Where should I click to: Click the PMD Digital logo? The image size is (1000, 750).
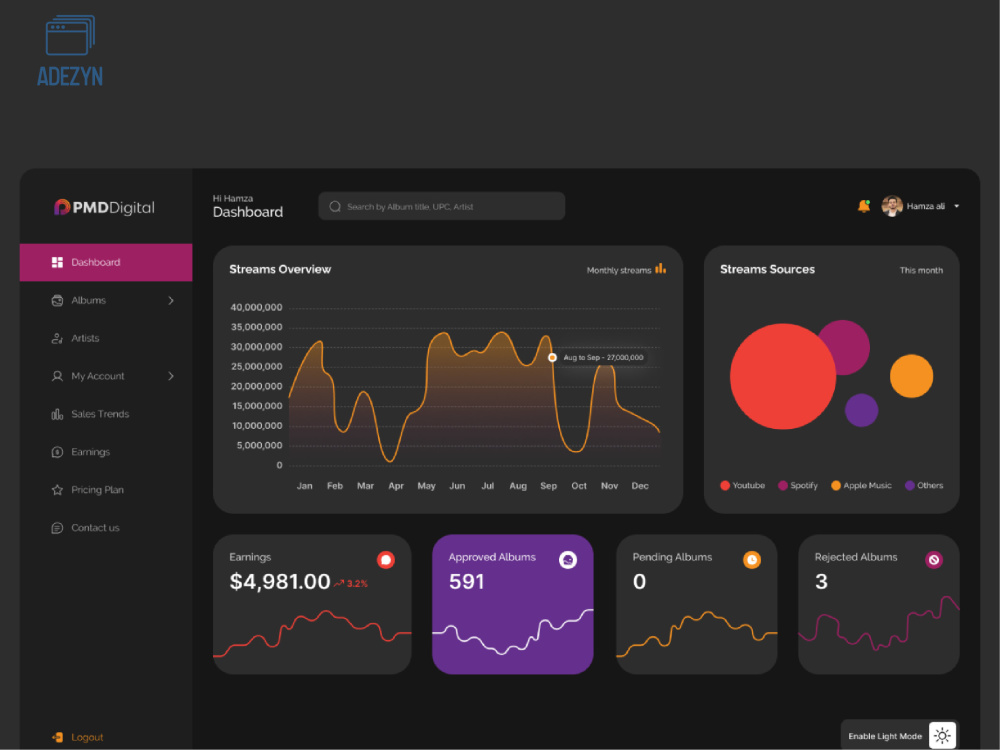(105, 207)
